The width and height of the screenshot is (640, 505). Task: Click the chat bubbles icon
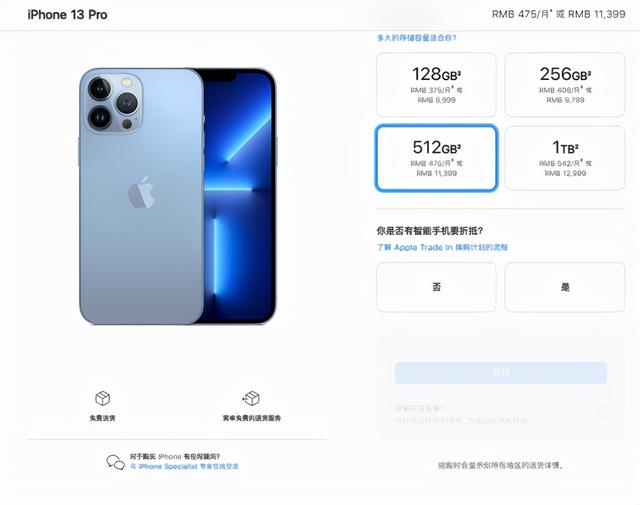point(116,462)
